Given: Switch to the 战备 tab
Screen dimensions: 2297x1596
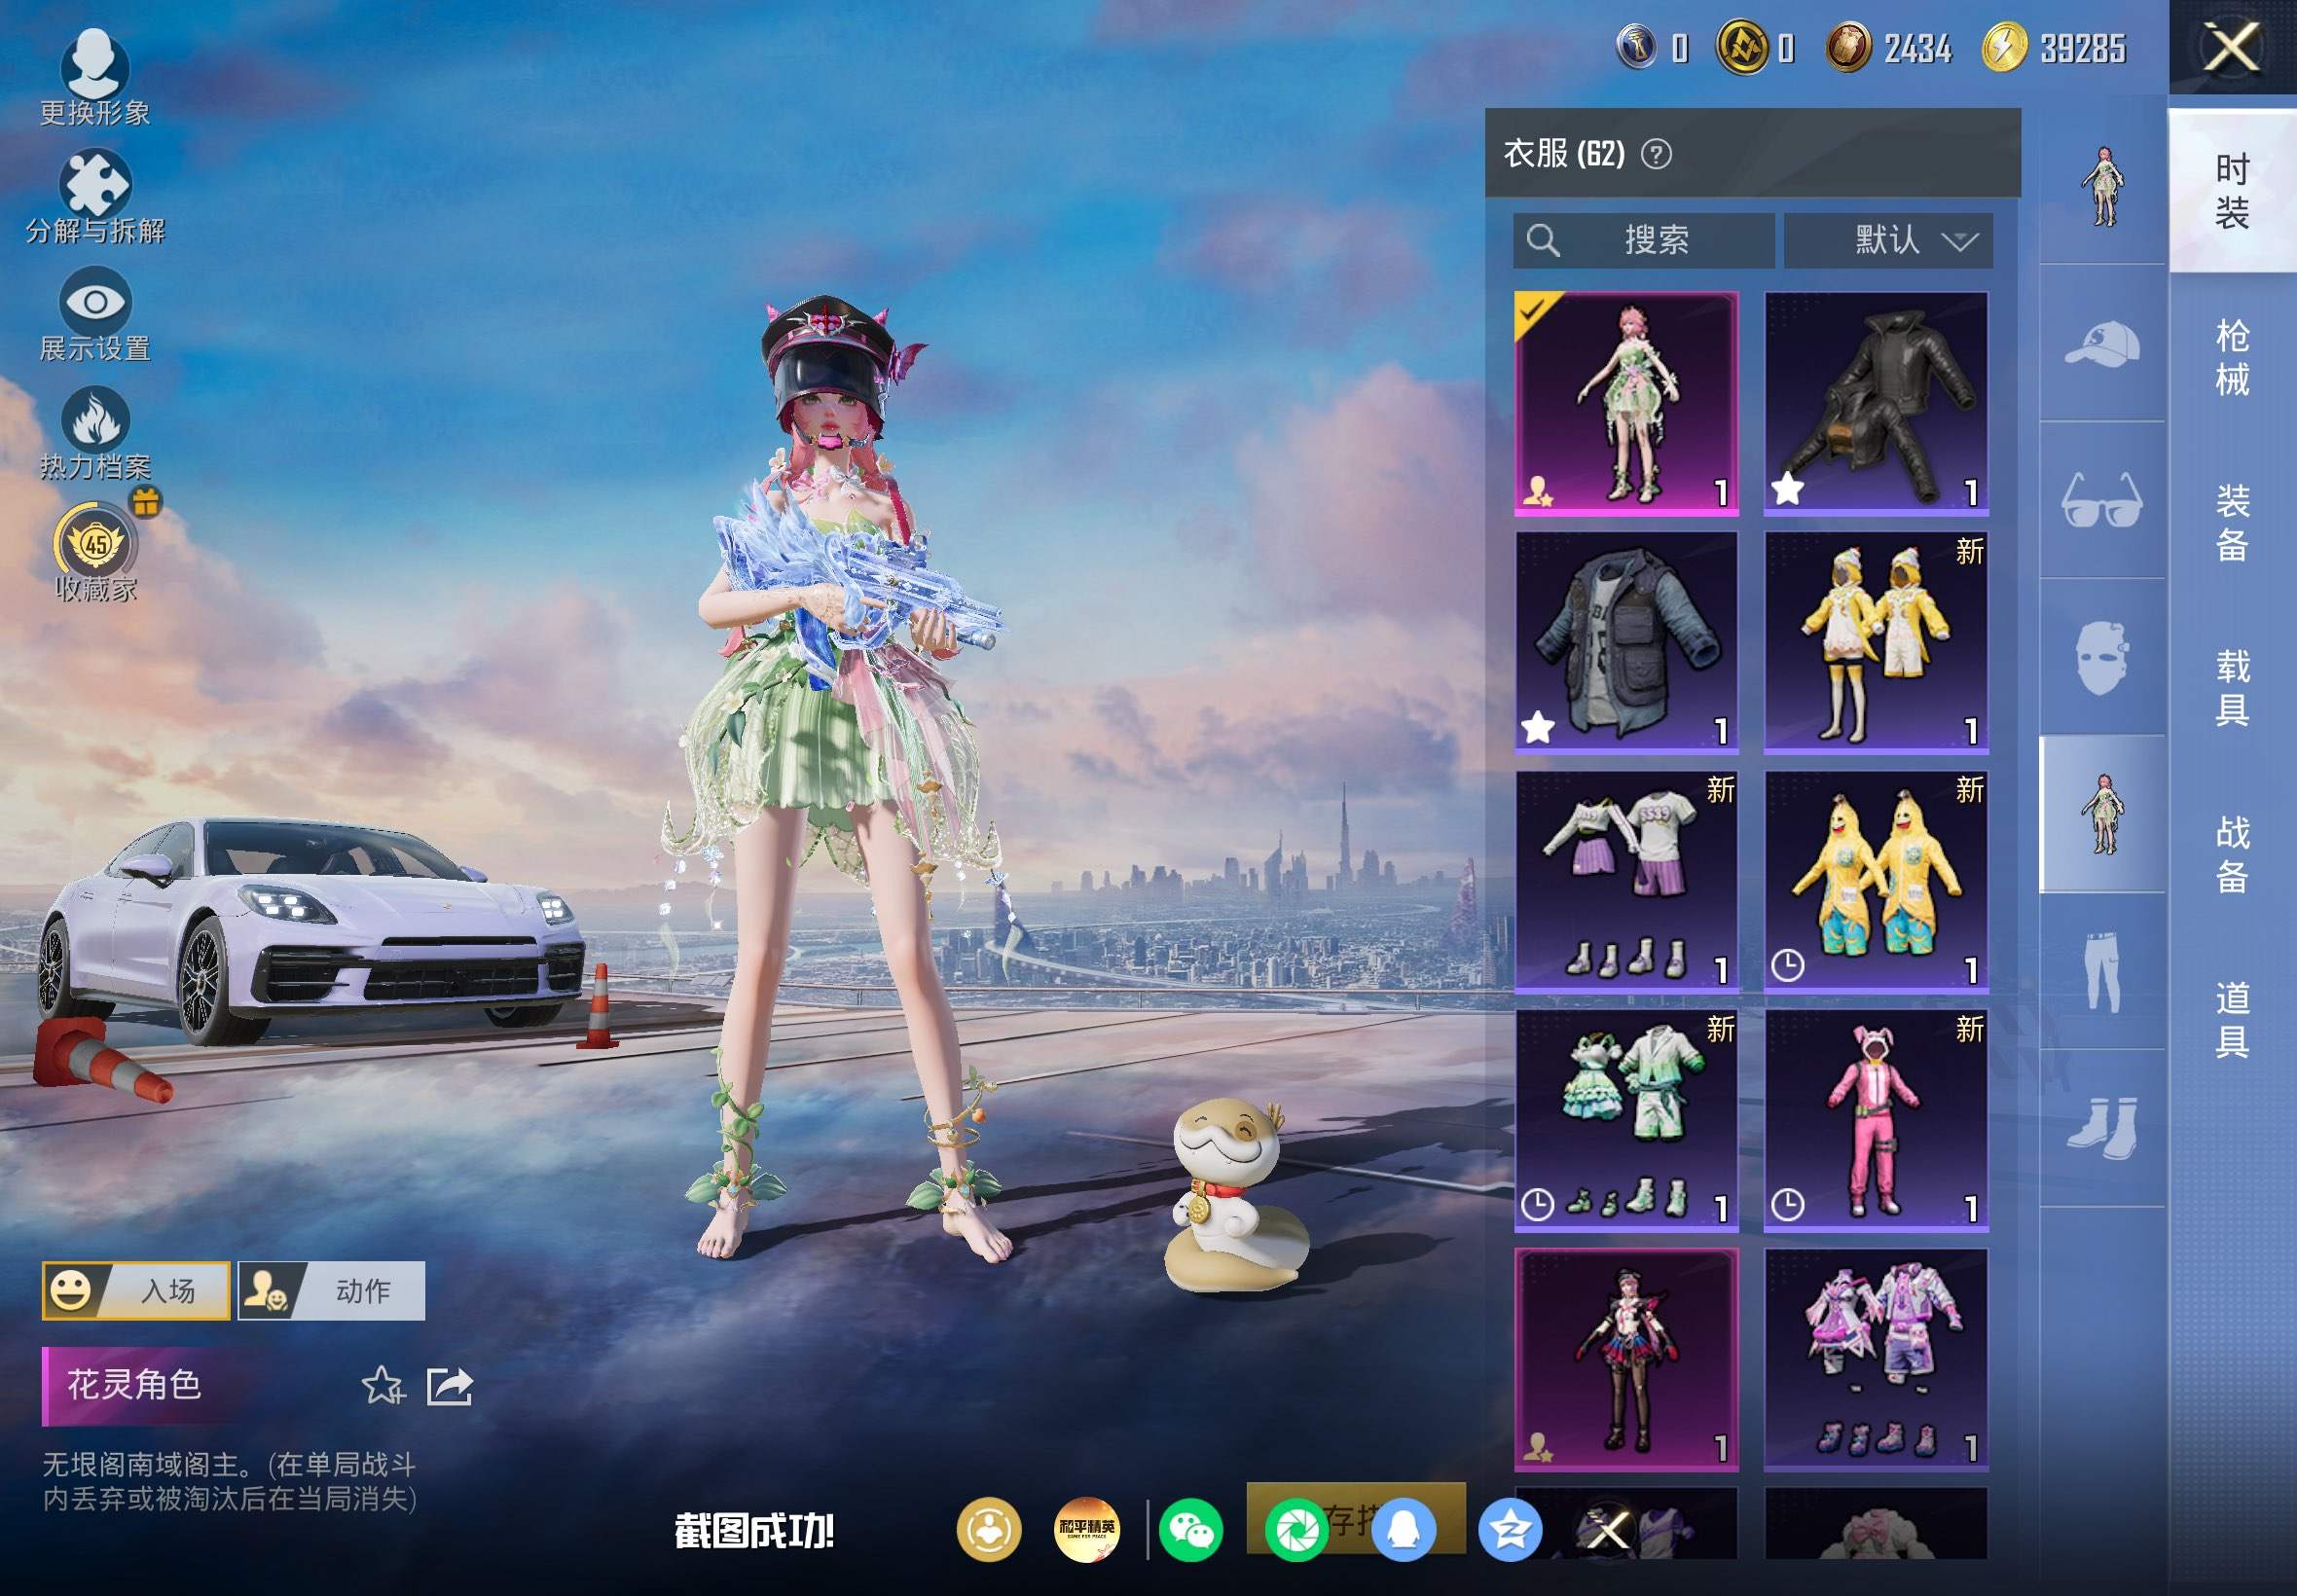Looking at the screenshot, I should coord(2232,854).
